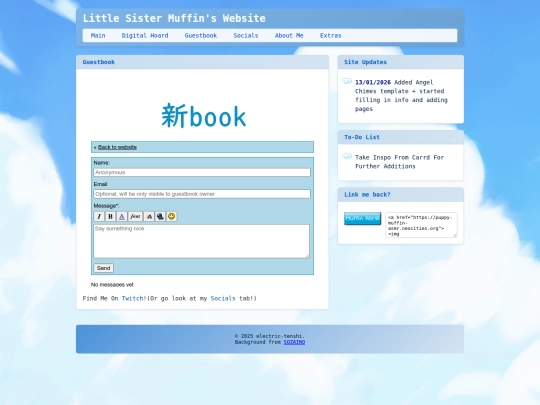
Task: Click the Site Updates heading
Action: pos(365,62)
